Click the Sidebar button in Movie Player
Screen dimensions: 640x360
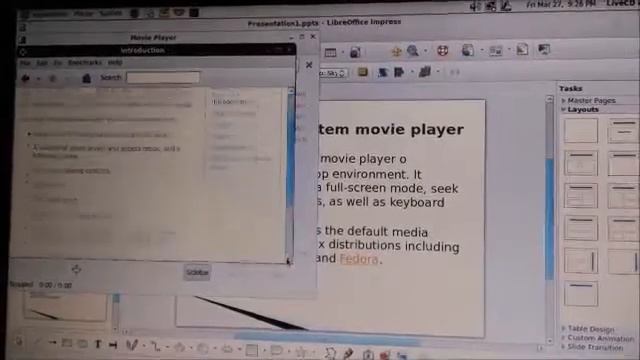(197, 272)
